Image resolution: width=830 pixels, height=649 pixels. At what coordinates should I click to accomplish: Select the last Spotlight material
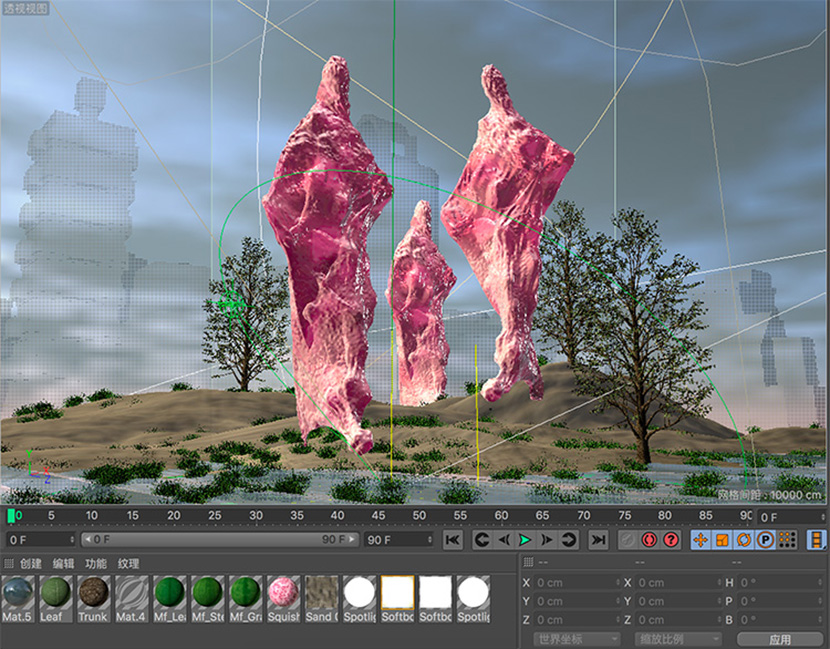coord(474,599)
